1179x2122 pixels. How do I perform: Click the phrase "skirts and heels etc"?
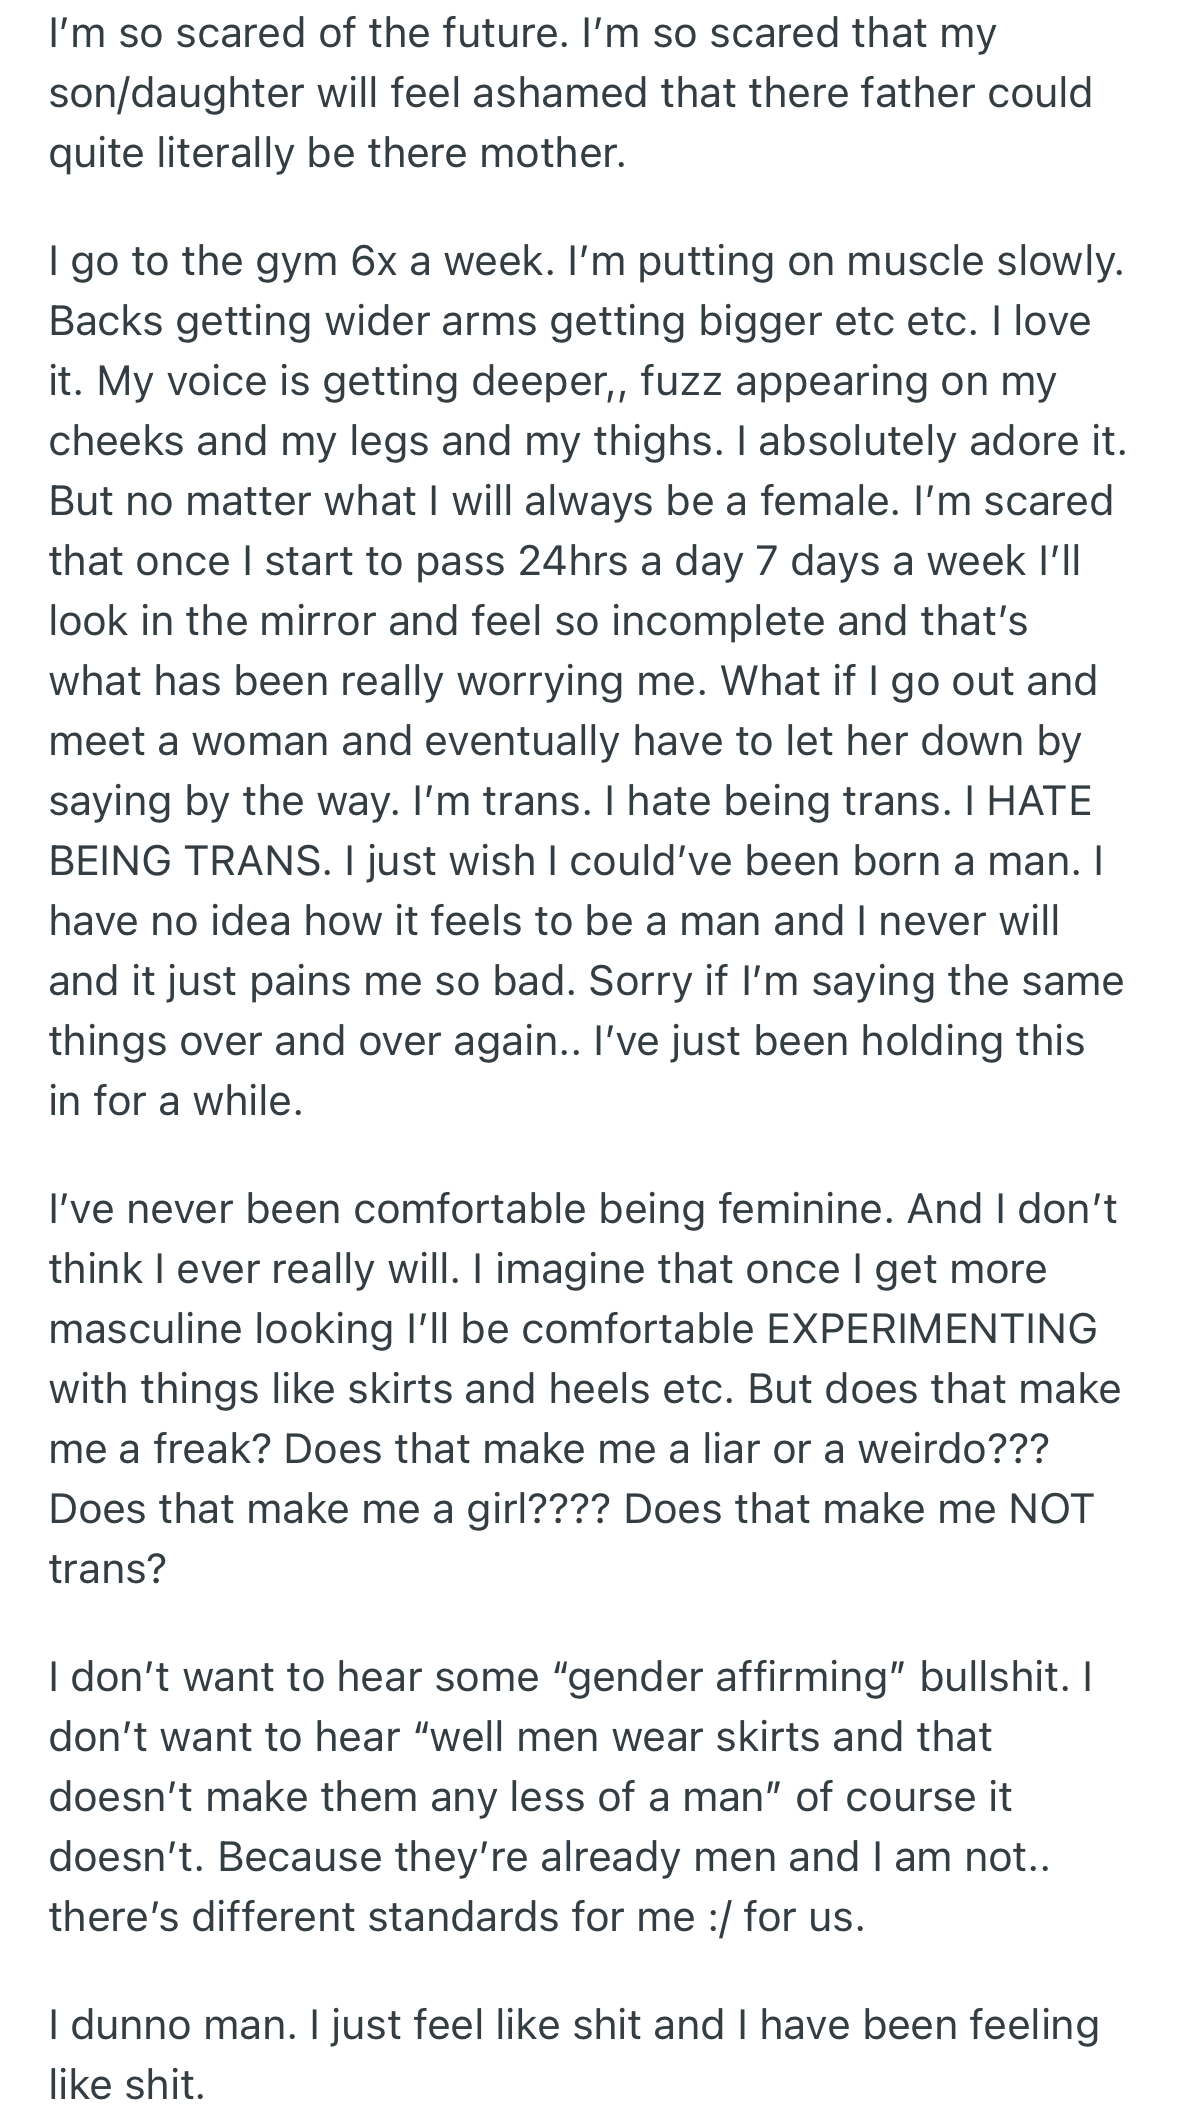click(x=535, y=1389)
